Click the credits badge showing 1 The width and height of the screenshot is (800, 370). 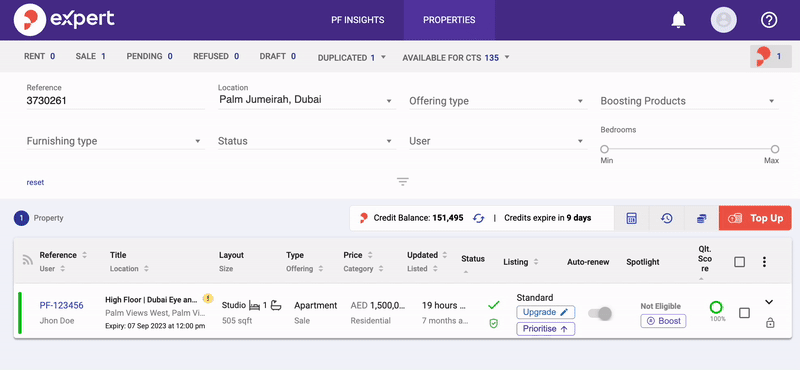770,57
